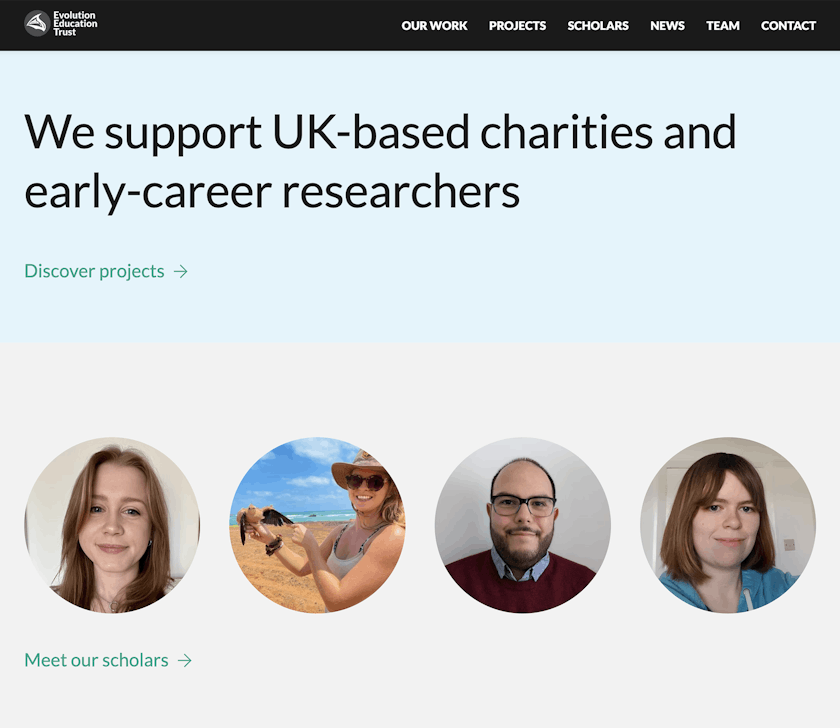Click the Evolution Education Trust wordmark text
Screen dimensions: 840x728
pyautogui.click(x=75, y=24)
